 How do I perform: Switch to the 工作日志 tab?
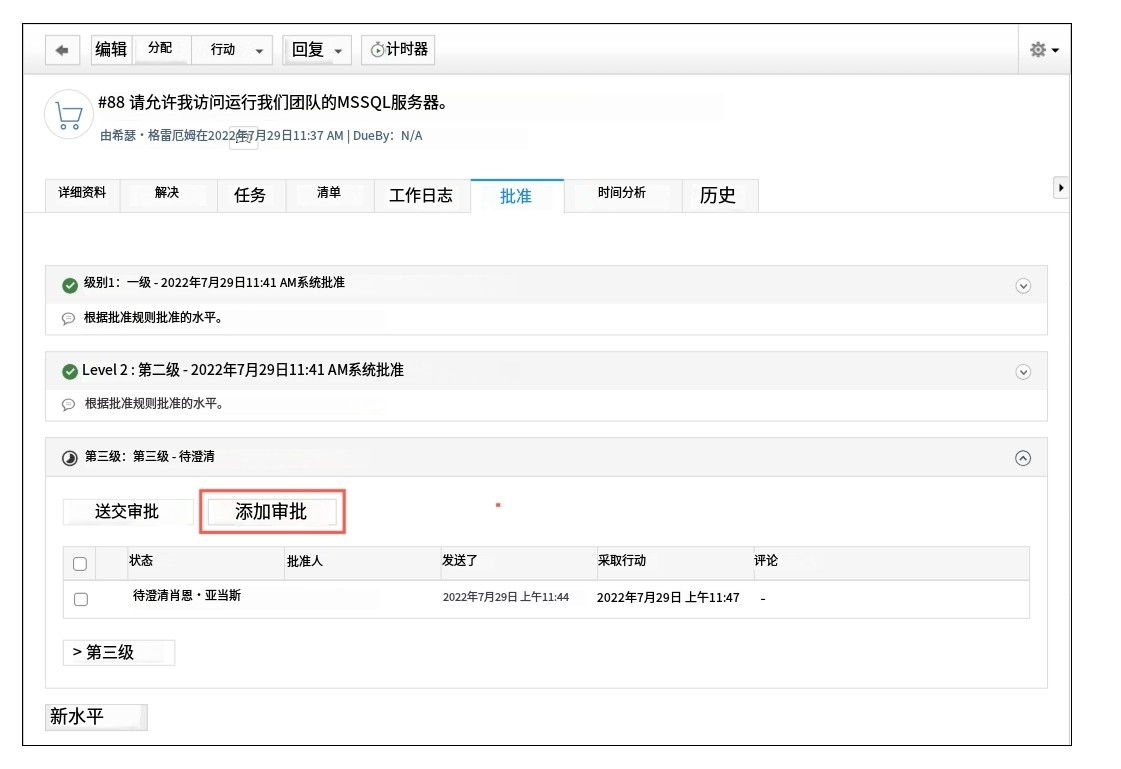point(421,196)
